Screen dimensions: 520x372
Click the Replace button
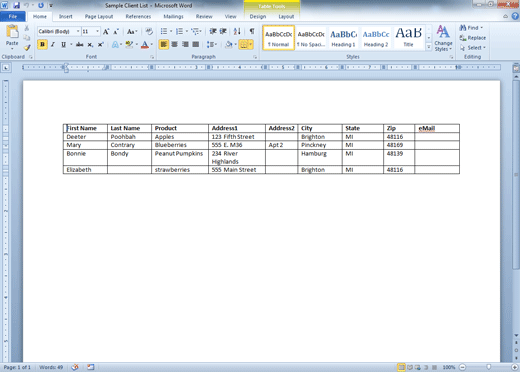point(472,38)
